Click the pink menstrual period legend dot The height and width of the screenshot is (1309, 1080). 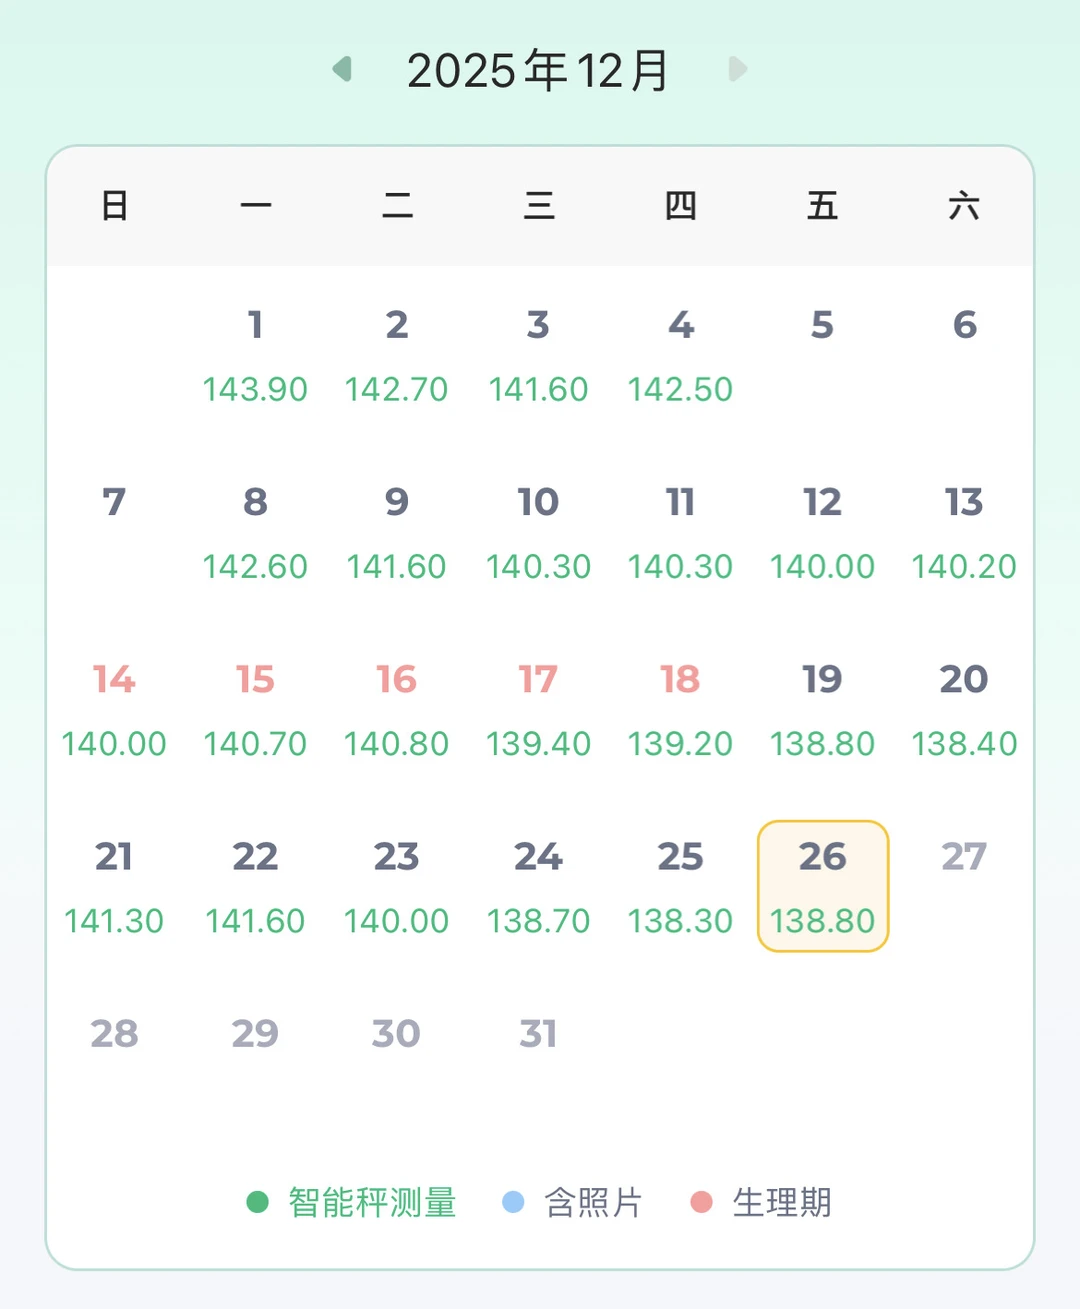tap(701, 1202)
